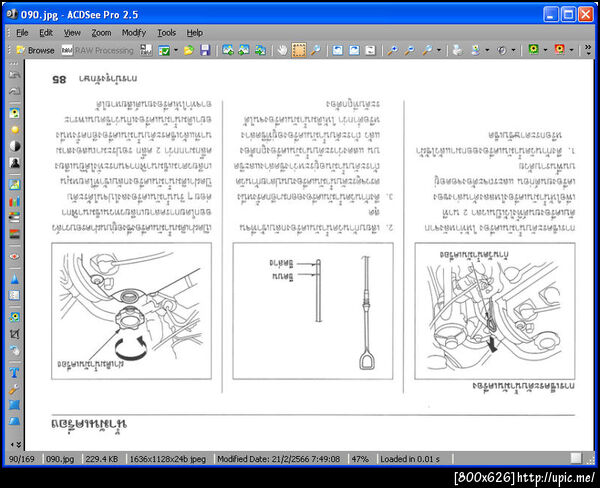Open the Help menu
Image resolution: width=600 pixels, height=488 pixels.
click(194, 33)
